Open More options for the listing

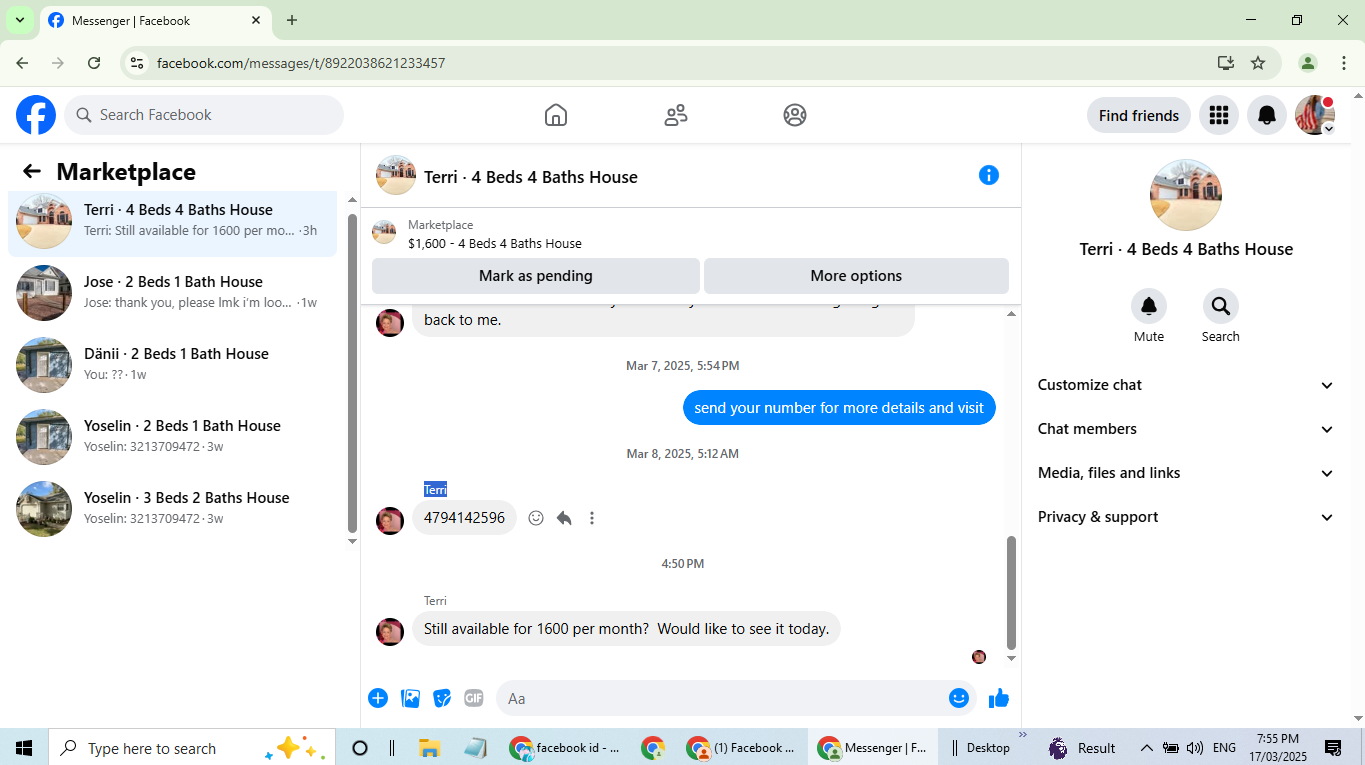click(x=856, y=276)
